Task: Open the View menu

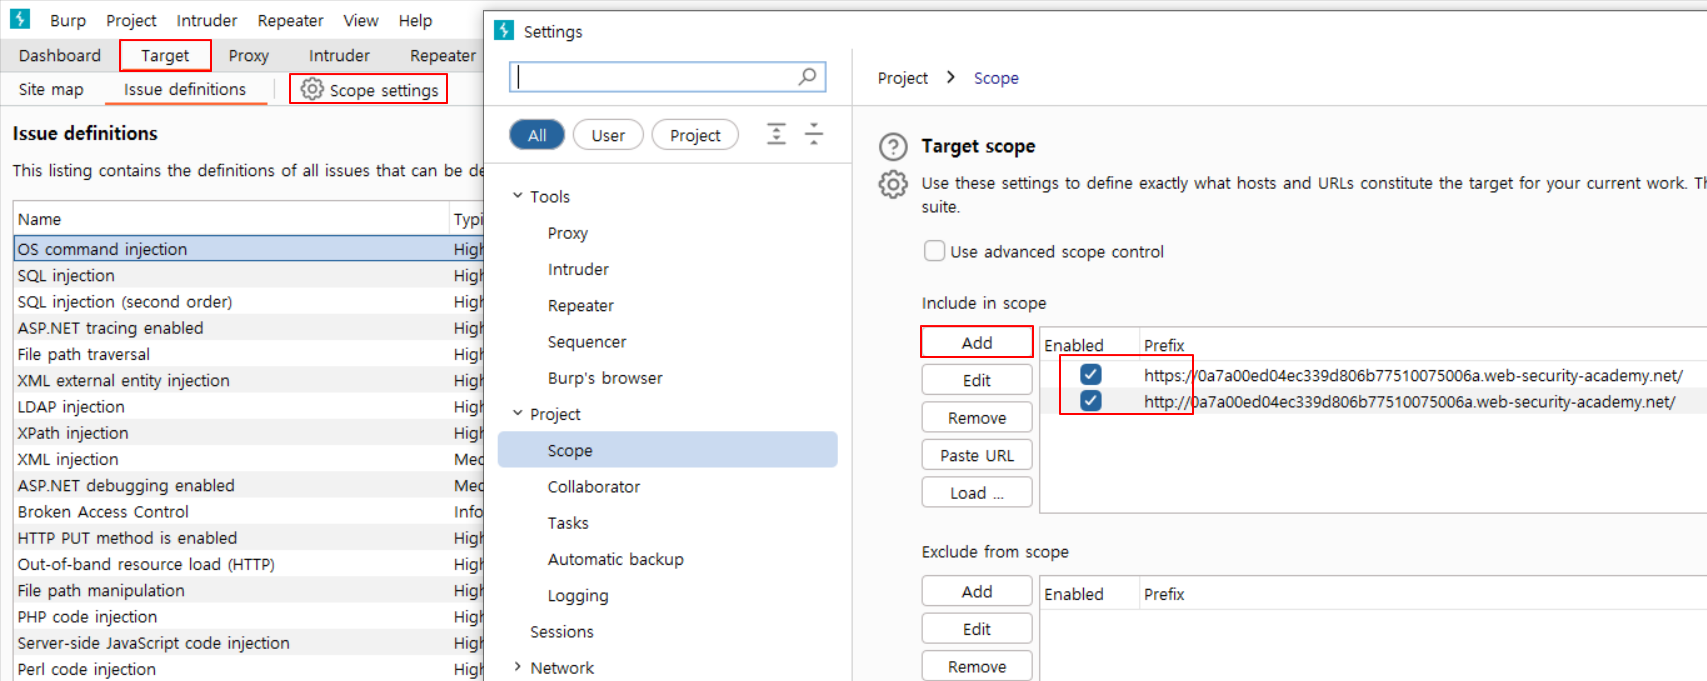Action: click(x=361, y=20)
